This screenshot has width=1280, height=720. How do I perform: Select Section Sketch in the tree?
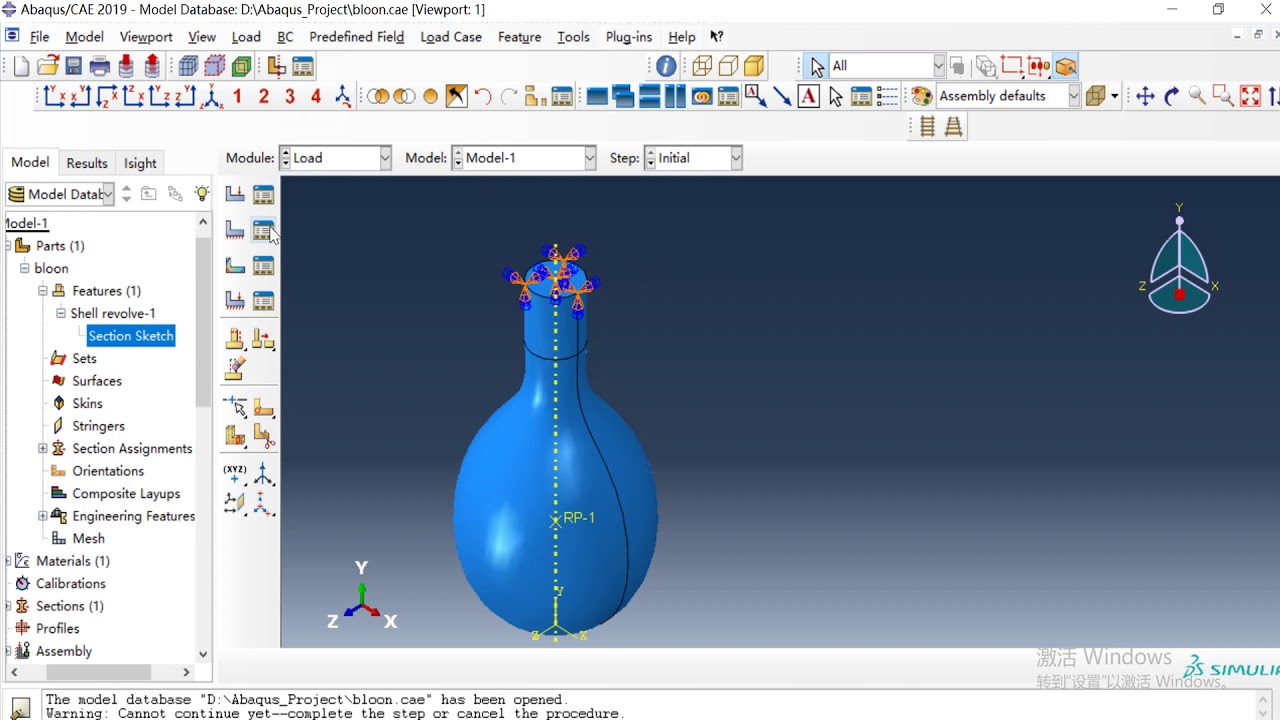pos(131,336)
